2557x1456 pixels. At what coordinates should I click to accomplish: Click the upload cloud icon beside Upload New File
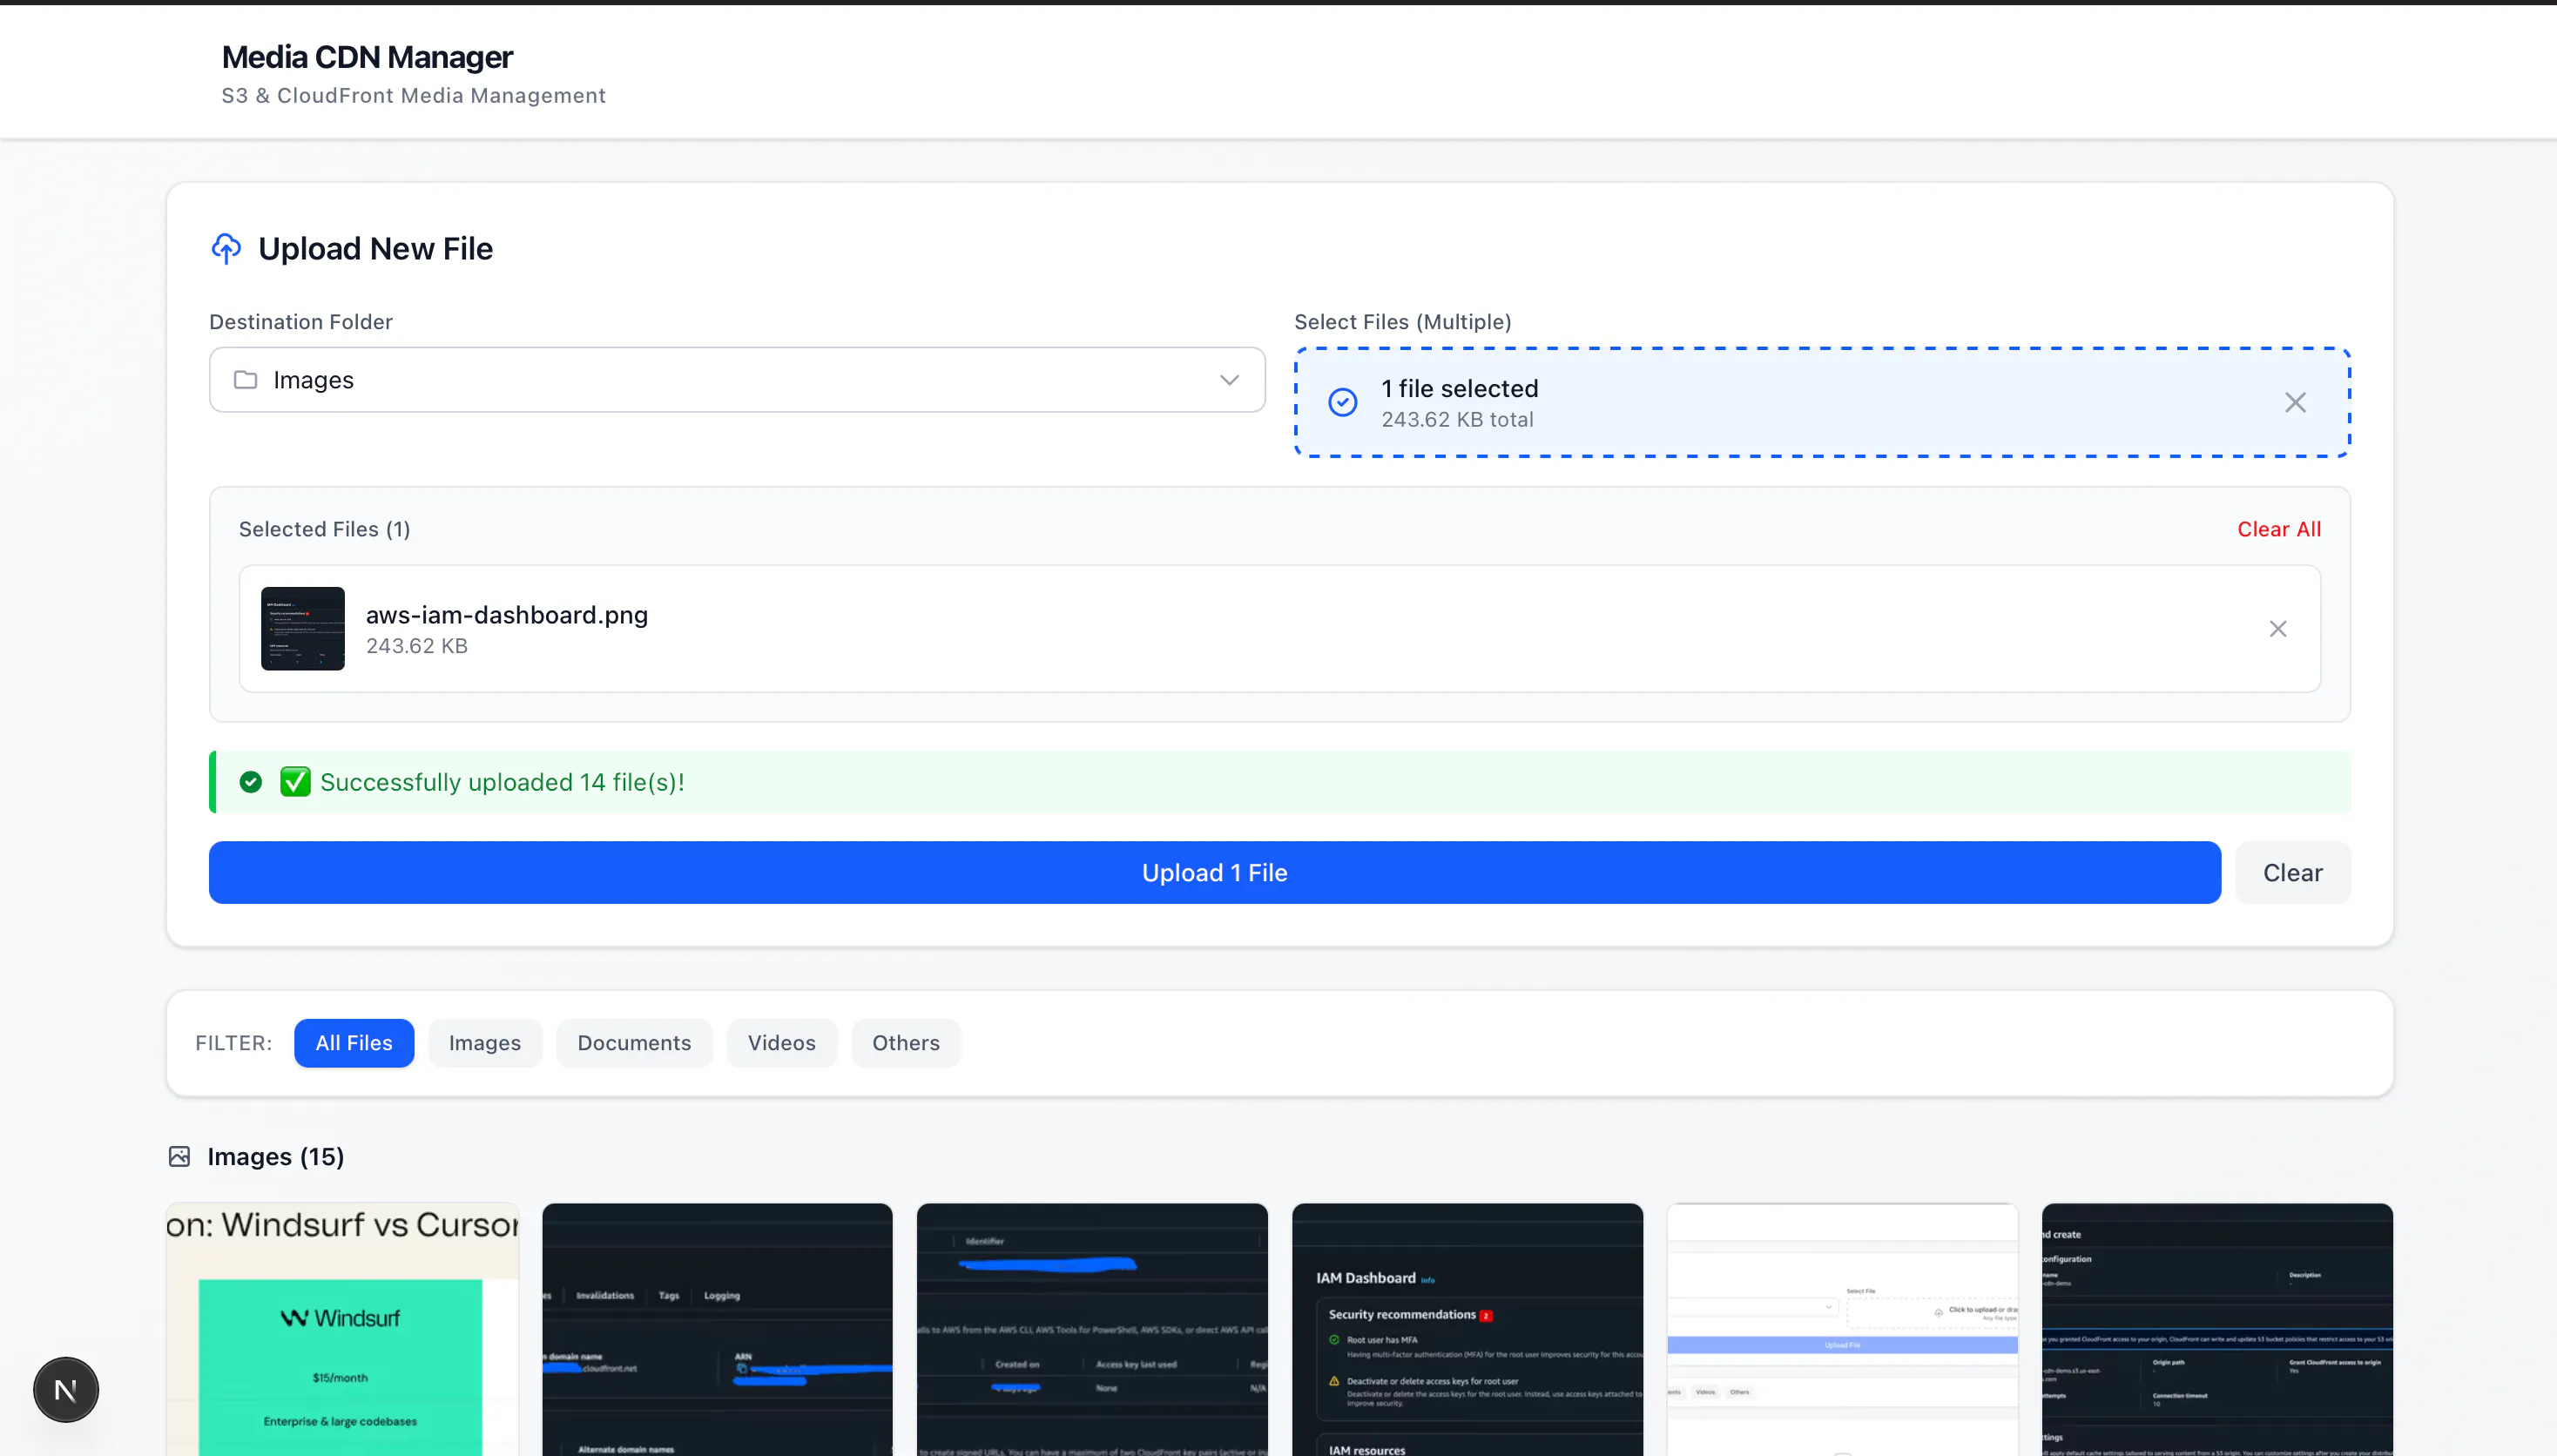tap(226, 248)
